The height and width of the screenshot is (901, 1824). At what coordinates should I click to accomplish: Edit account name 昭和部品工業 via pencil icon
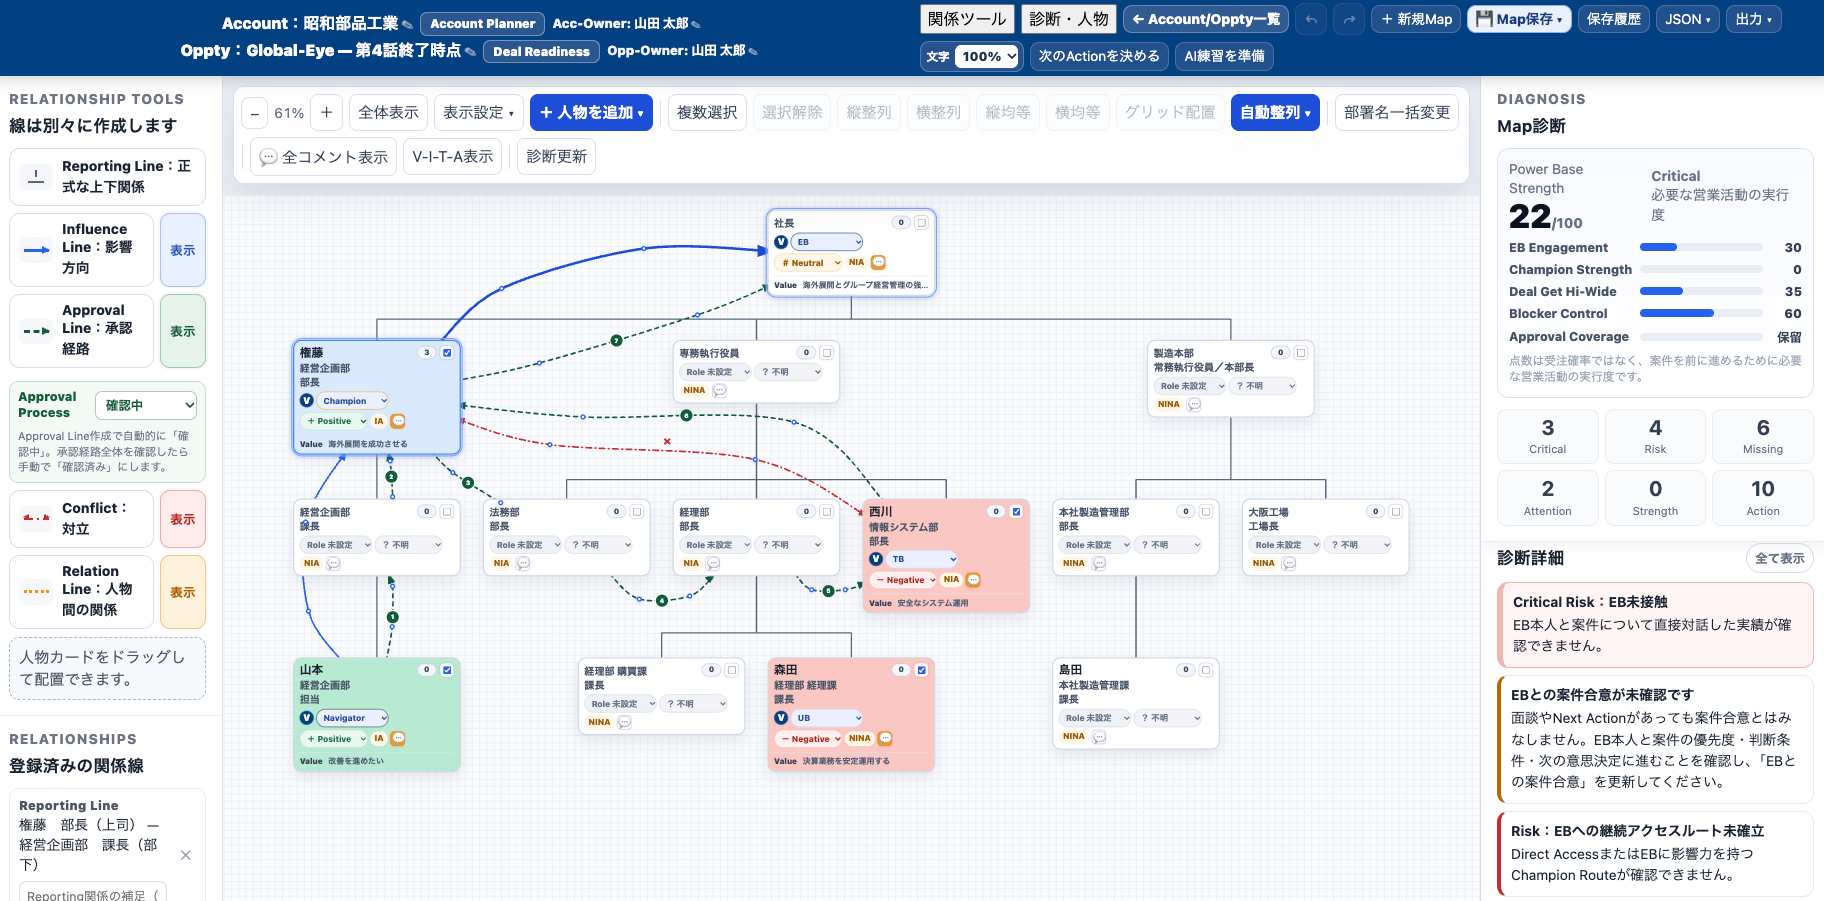click(x=407, y=24)
